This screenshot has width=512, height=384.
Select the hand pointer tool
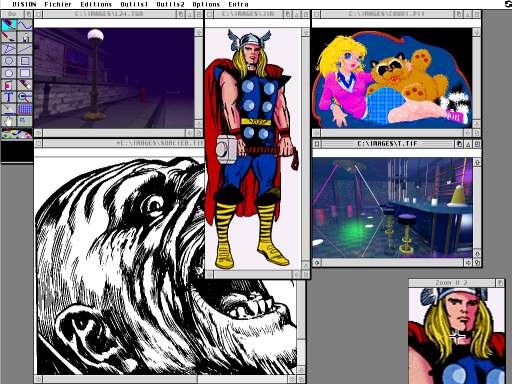point(9,121)
